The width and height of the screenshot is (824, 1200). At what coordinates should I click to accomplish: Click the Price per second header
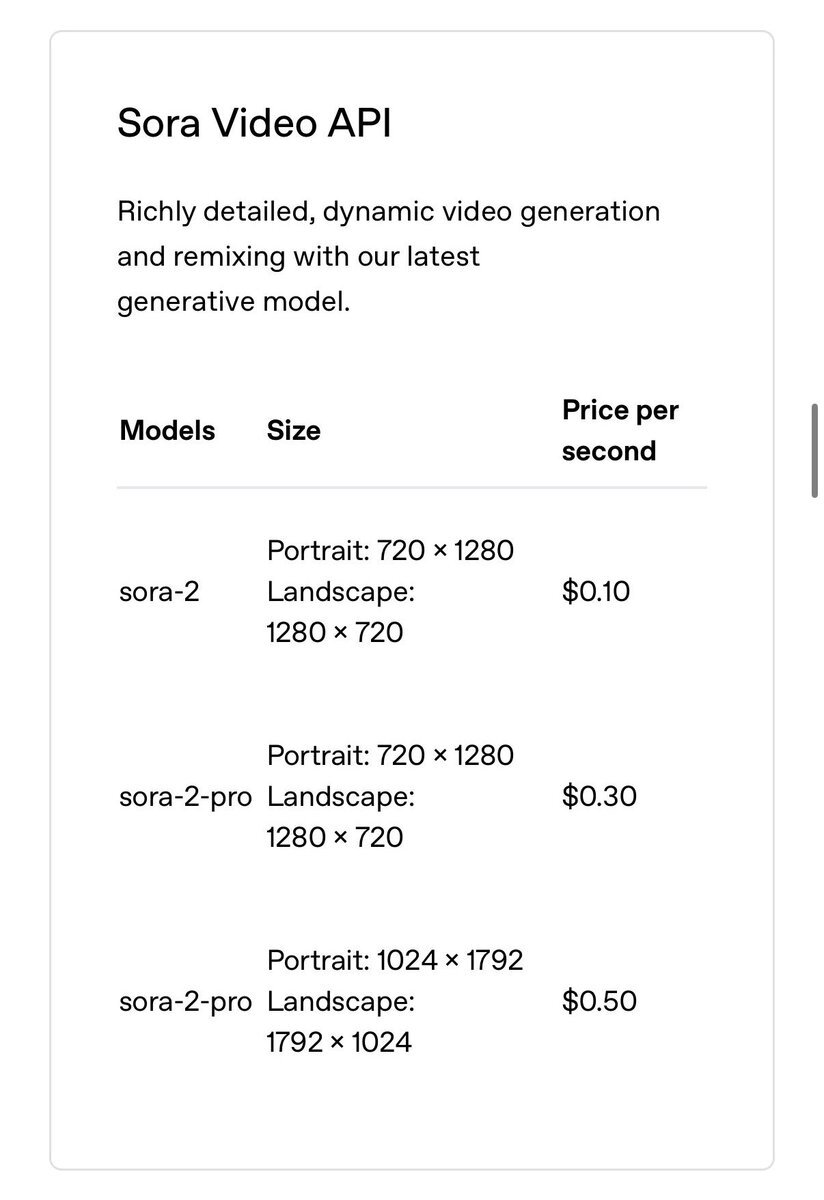[620, 431]
